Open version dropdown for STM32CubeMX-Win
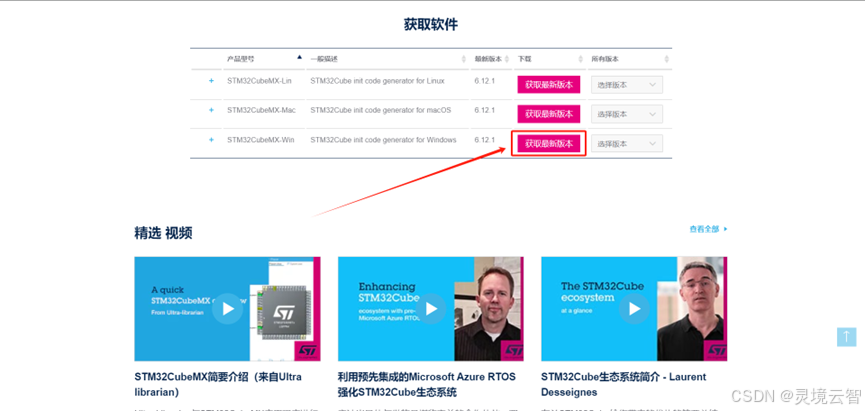Viewport: 865px width, 411px height. click(x=627, y=144)
